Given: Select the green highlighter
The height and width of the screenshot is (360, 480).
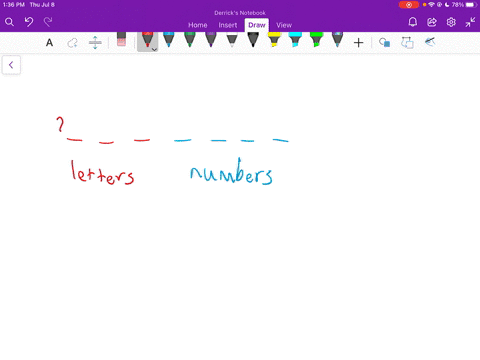Looking at the screenshot, I should 316,40.
